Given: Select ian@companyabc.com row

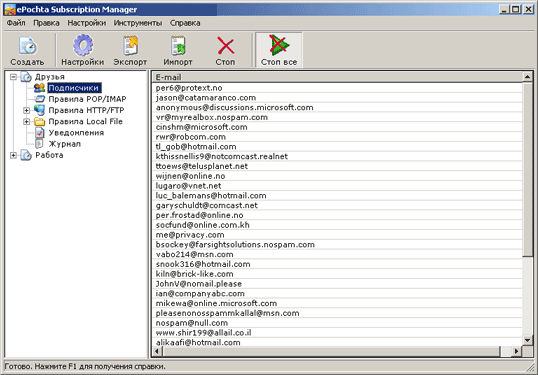Looking at the screenshot, I should pos(338,294).
